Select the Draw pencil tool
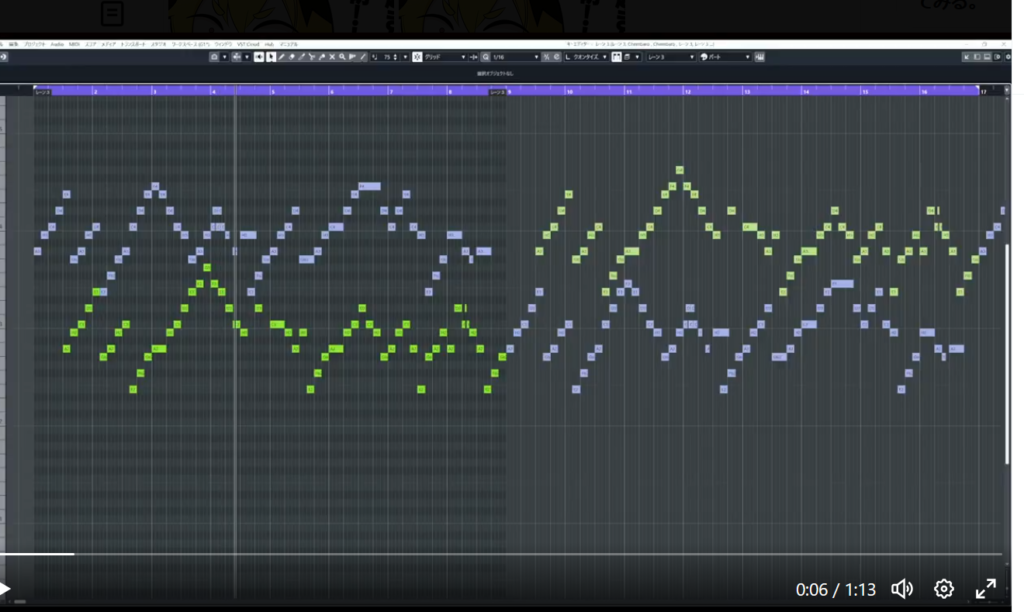This screenshot has height=612, width=1024. tap(282, 57)
